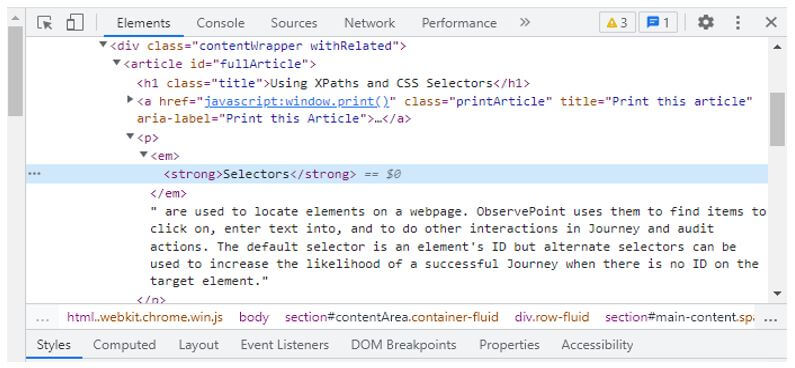Open the Network tab
The height and width of the screenshot is (368, 795).
(370, 23)
